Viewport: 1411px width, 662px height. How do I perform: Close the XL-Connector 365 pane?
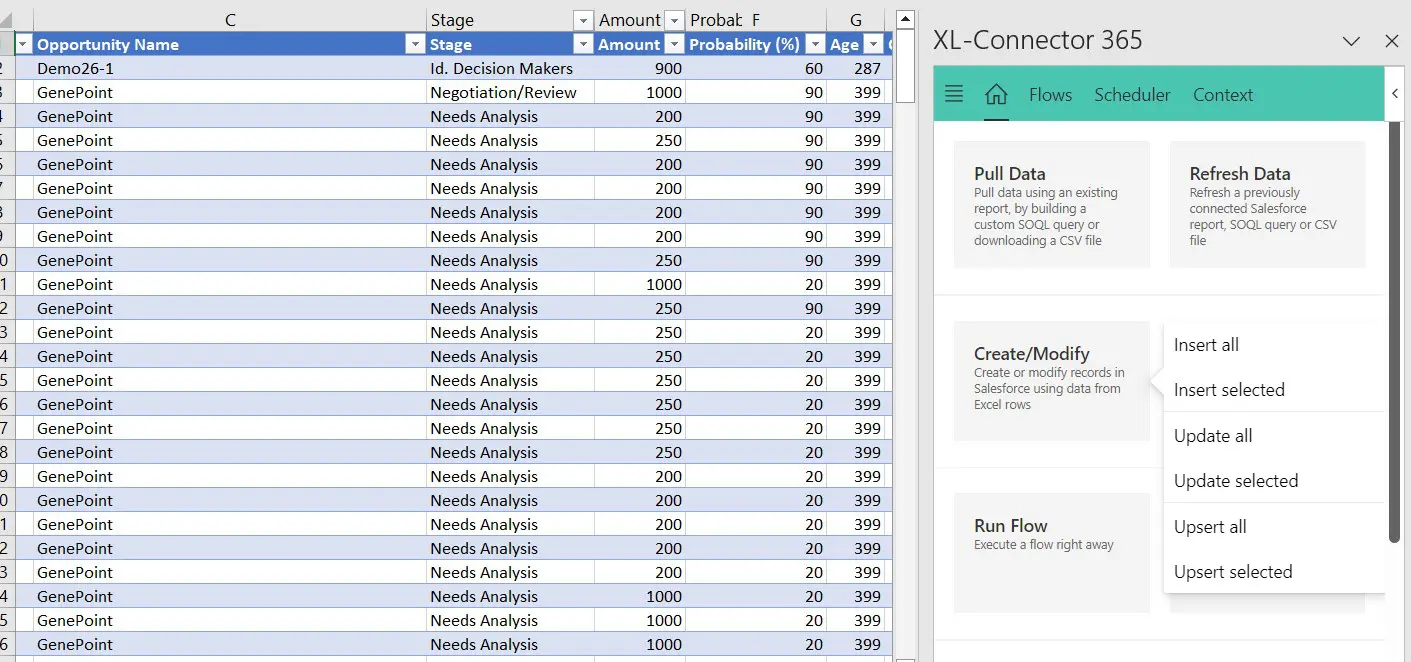[1391, 41]
